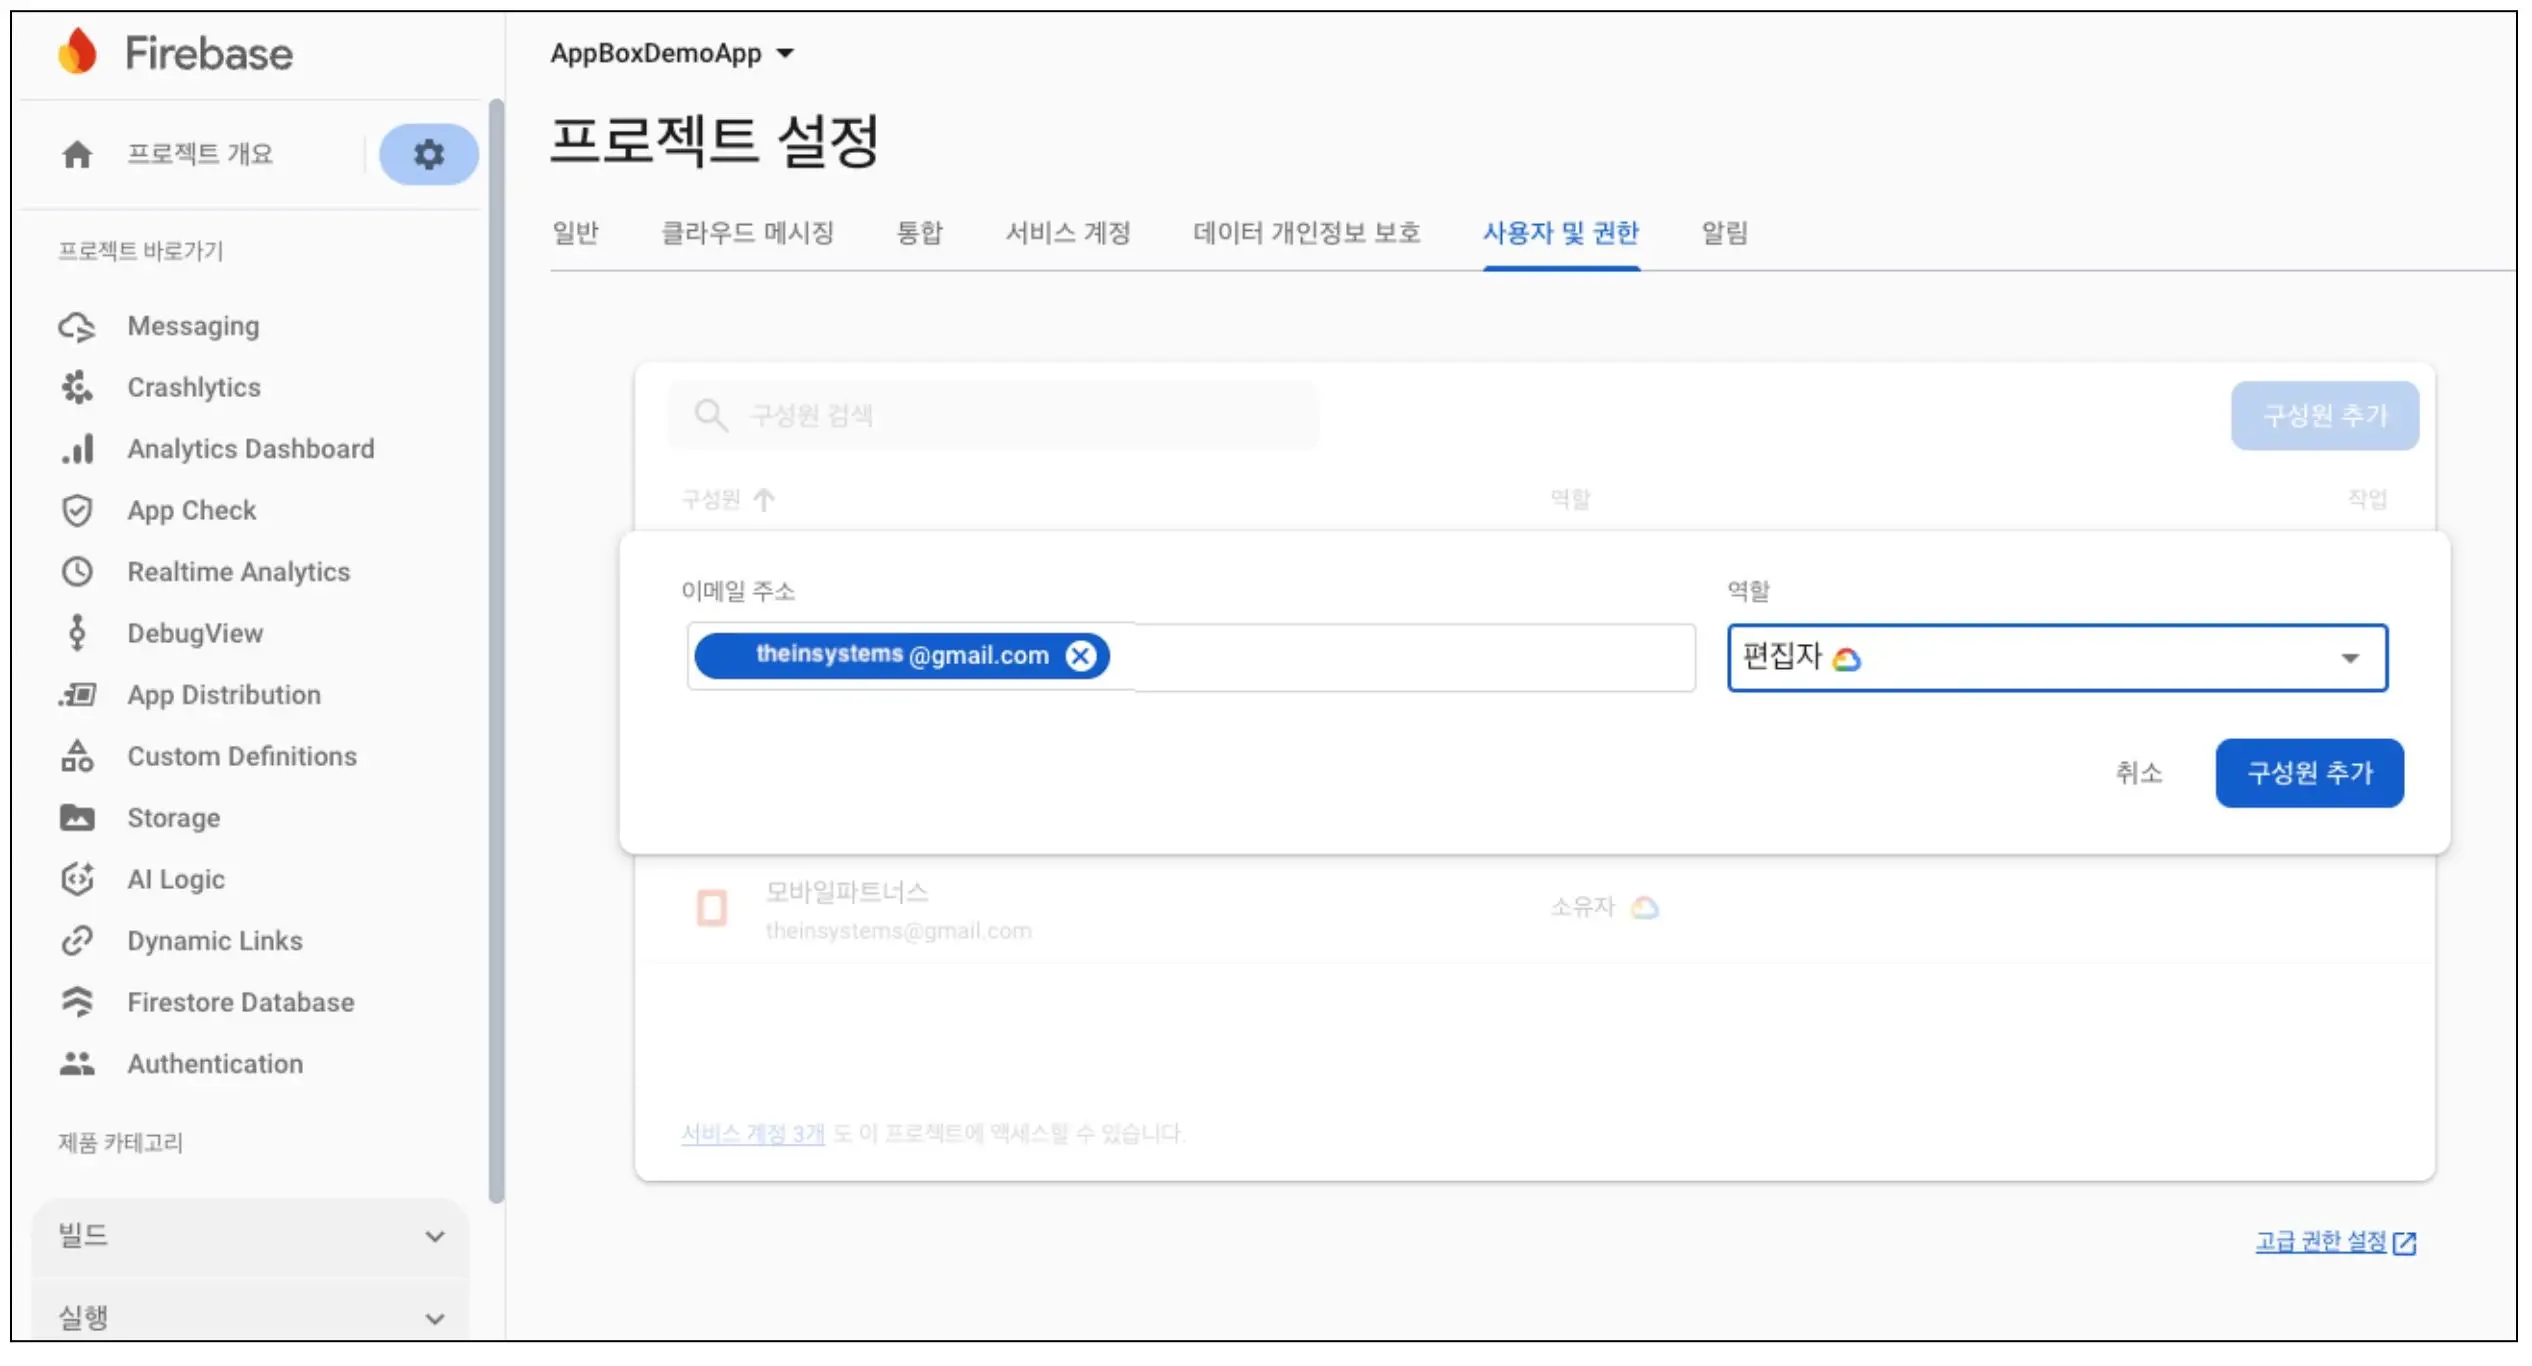Image resolution: width=2532 pixels, height=1366 pixels.
Task: Click the member search magnifier icon
Action: point(710,415)
